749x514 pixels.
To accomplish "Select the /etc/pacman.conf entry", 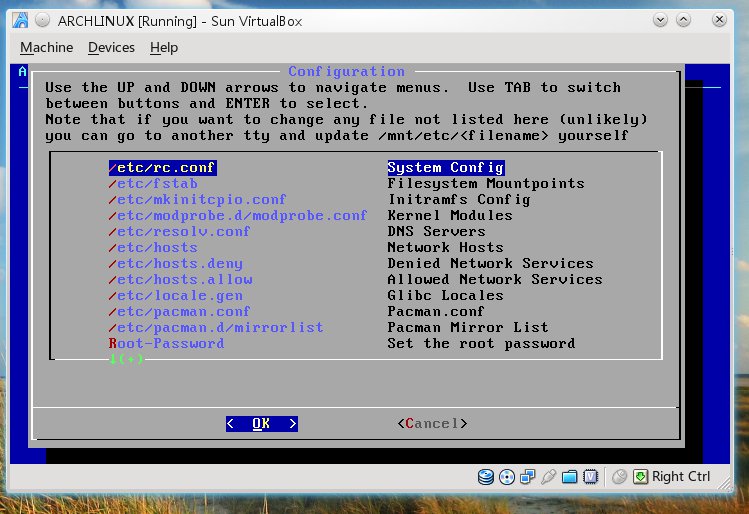I will coord(179,311).
